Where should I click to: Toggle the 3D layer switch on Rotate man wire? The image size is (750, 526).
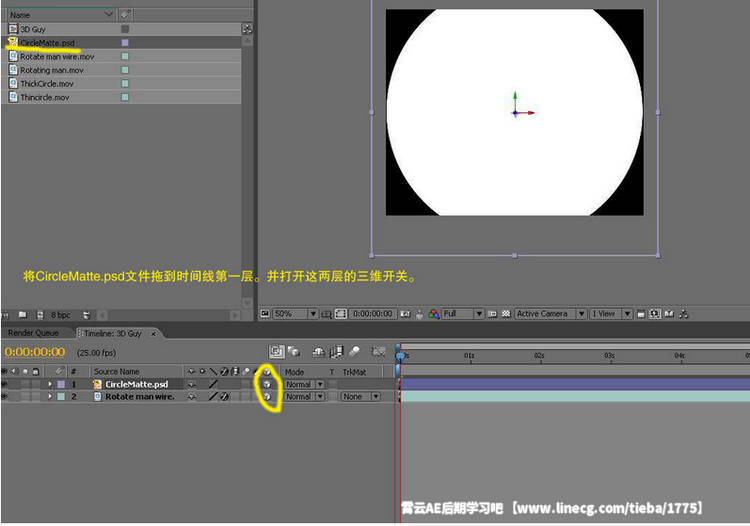267,397
